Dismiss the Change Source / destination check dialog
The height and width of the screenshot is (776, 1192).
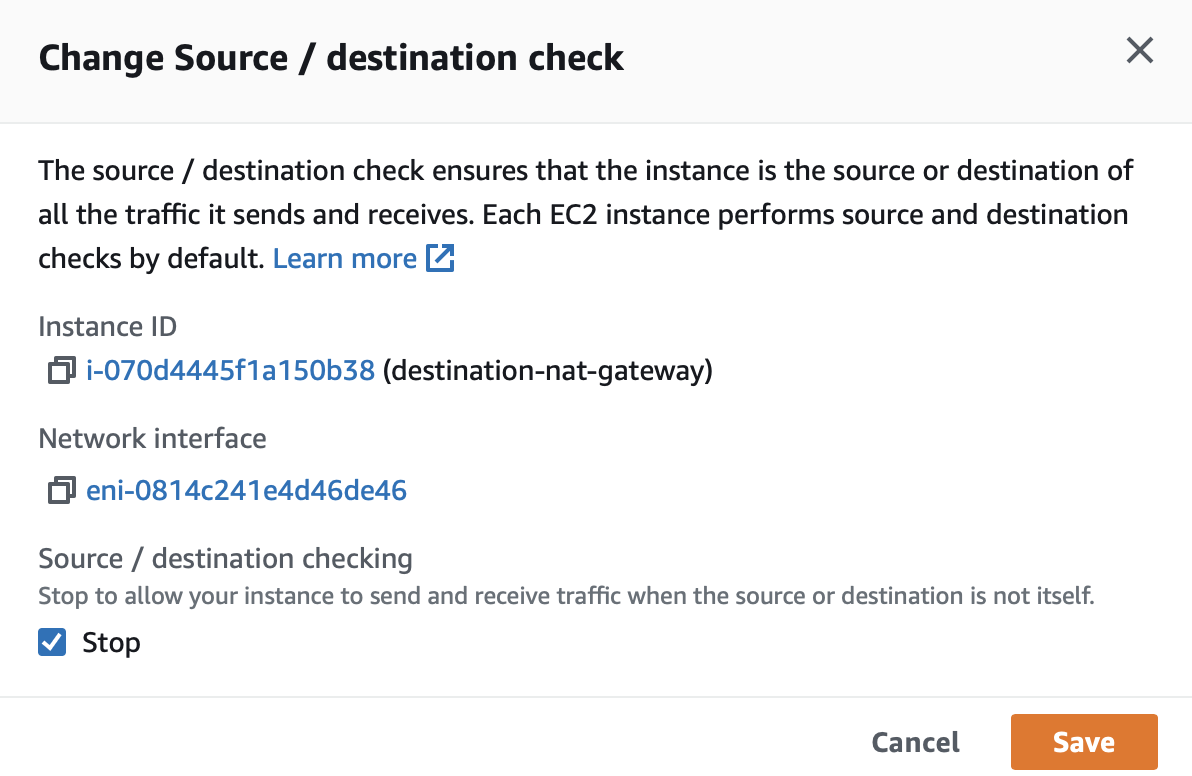point(1139,50)
